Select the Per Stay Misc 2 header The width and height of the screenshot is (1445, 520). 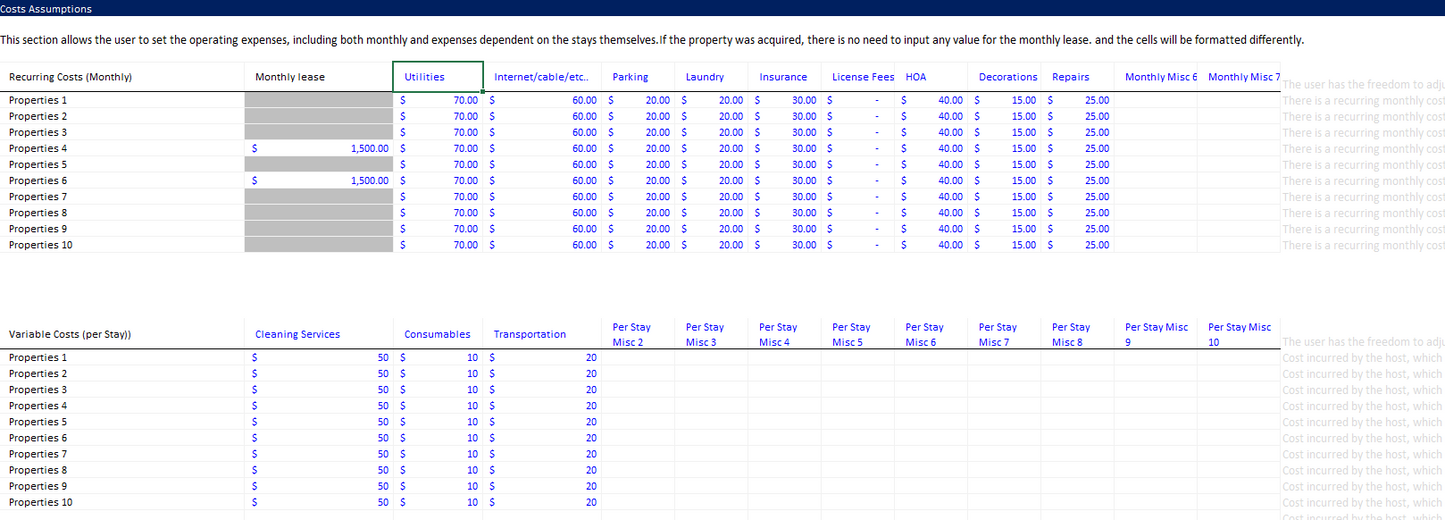pos(637,335)
